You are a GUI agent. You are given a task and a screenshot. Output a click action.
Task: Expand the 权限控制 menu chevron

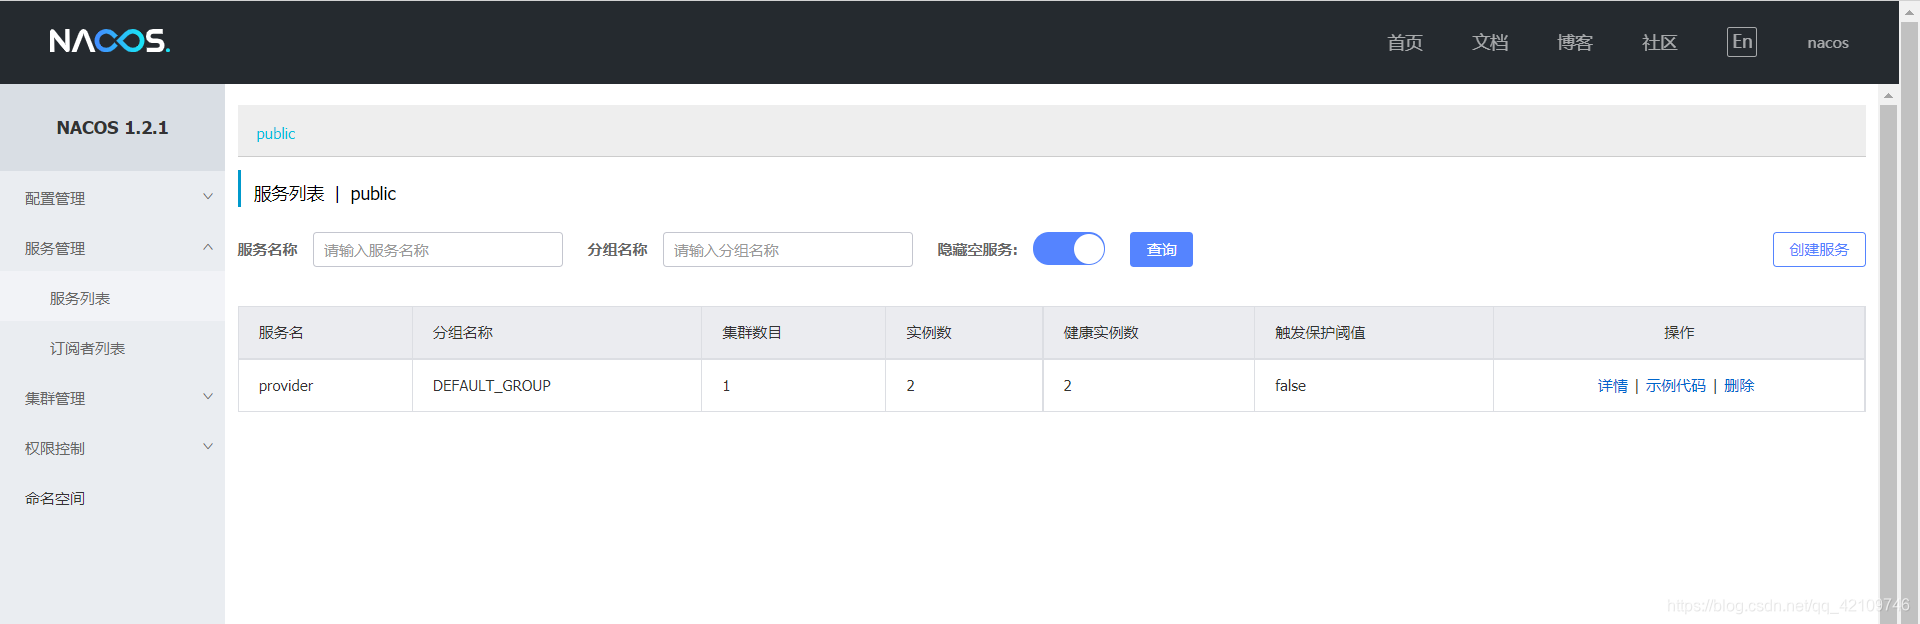(x=208, y=447)
